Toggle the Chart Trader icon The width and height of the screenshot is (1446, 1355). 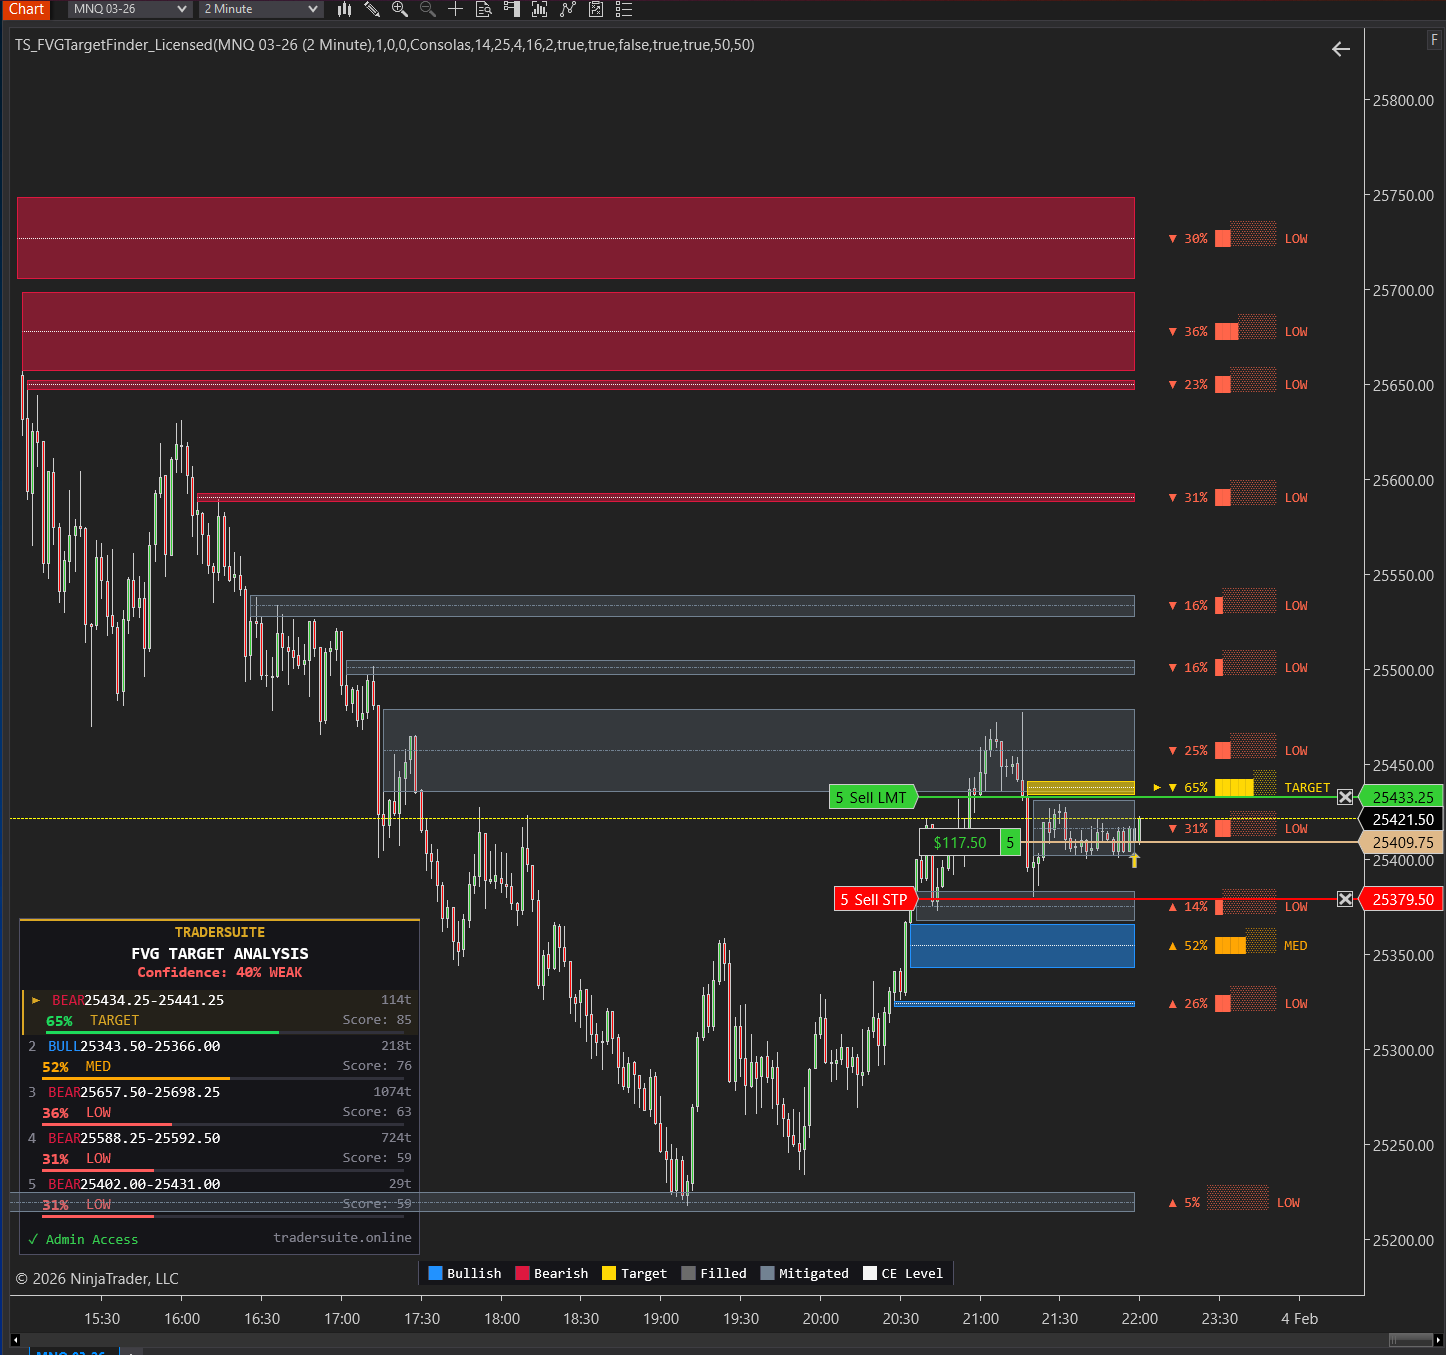512,9
